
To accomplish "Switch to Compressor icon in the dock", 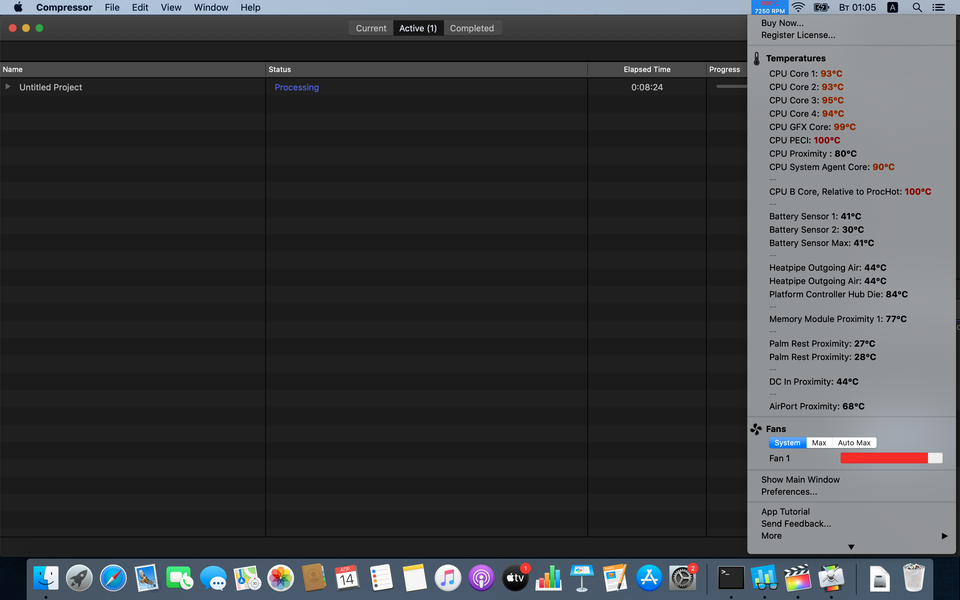I will pyautogui.click(x=831, y=577).
